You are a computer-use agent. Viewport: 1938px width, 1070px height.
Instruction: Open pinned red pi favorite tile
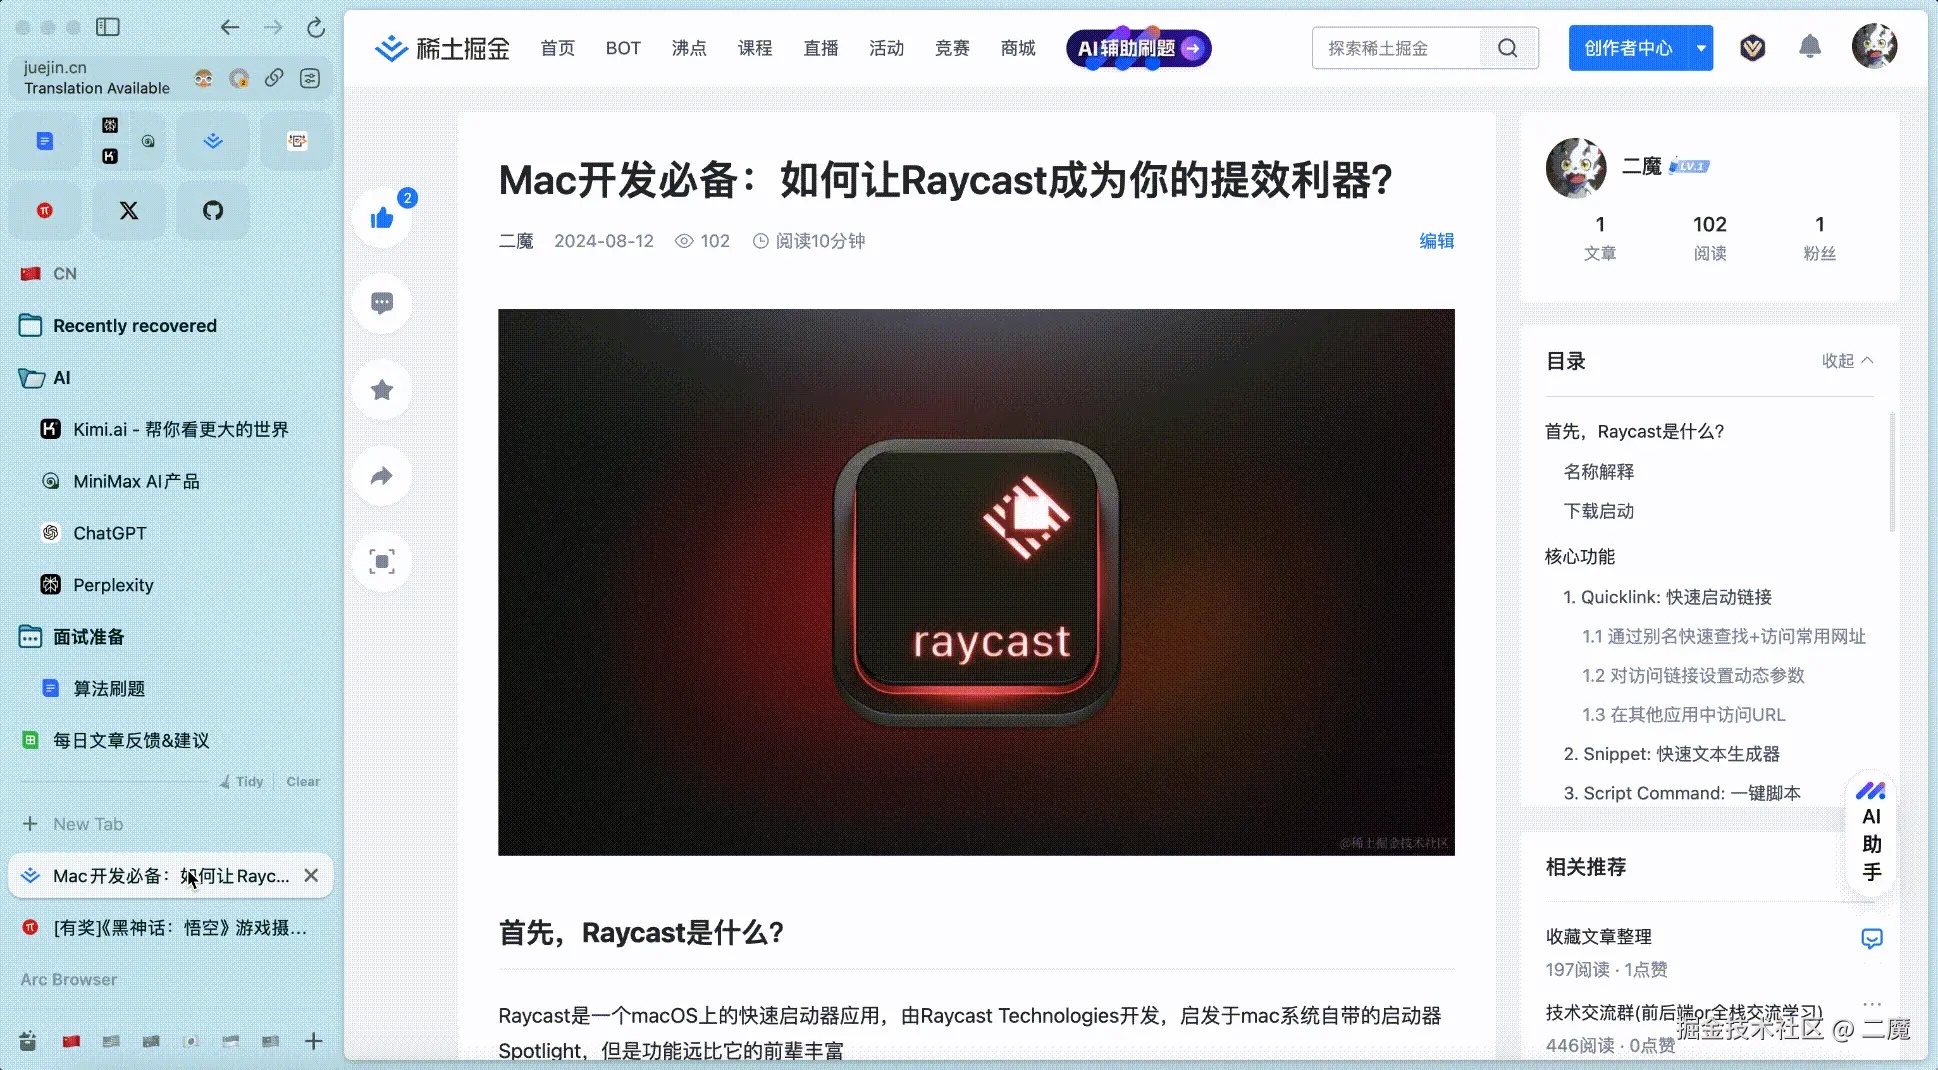tap(45, 211)
